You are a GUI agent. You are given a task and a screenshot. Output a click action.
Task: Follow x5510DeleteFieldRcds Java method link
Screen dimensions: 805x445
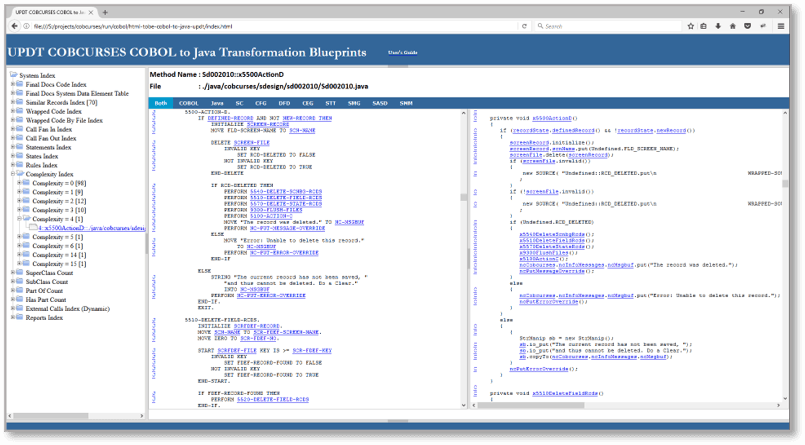(x=565, y=393)
